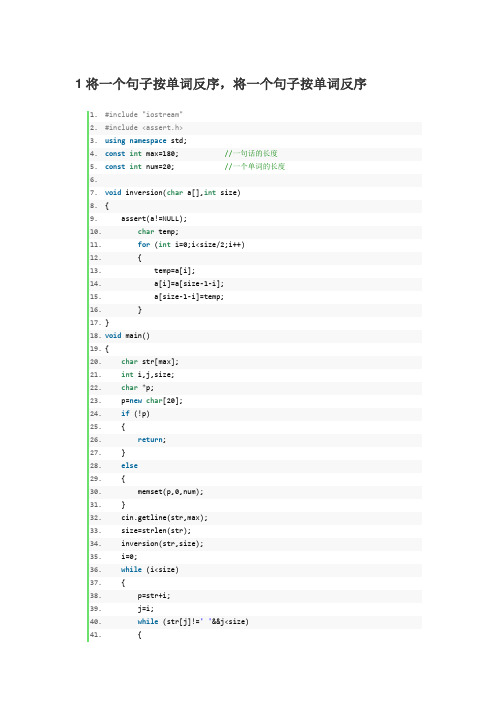This screenshot has width=496, height=702.
Task: Click the 'inversion(str,size);' call
Action: point(162,544)
